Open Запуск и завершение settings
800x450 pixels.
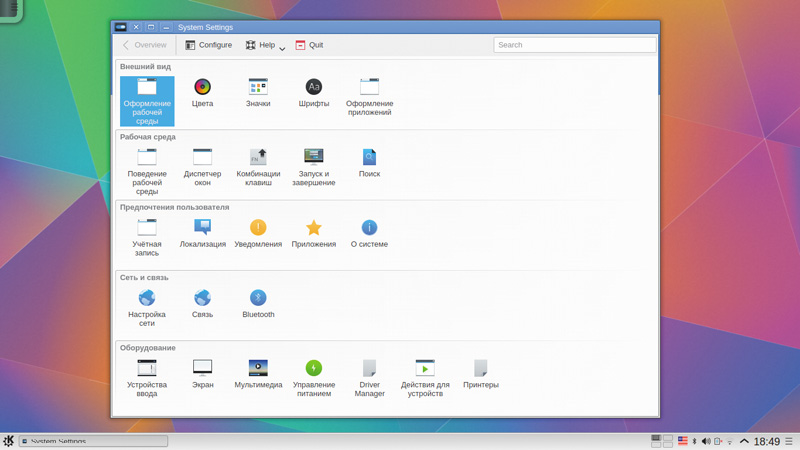coord(314,167)
